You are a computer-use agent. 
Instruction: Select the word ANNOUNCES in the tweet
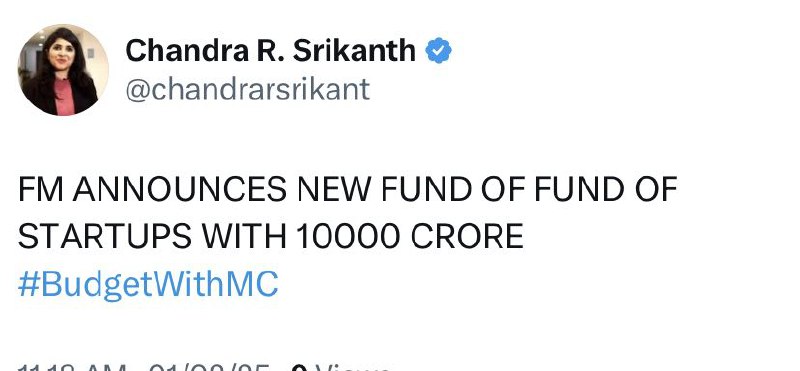click(x=180, y=189)
